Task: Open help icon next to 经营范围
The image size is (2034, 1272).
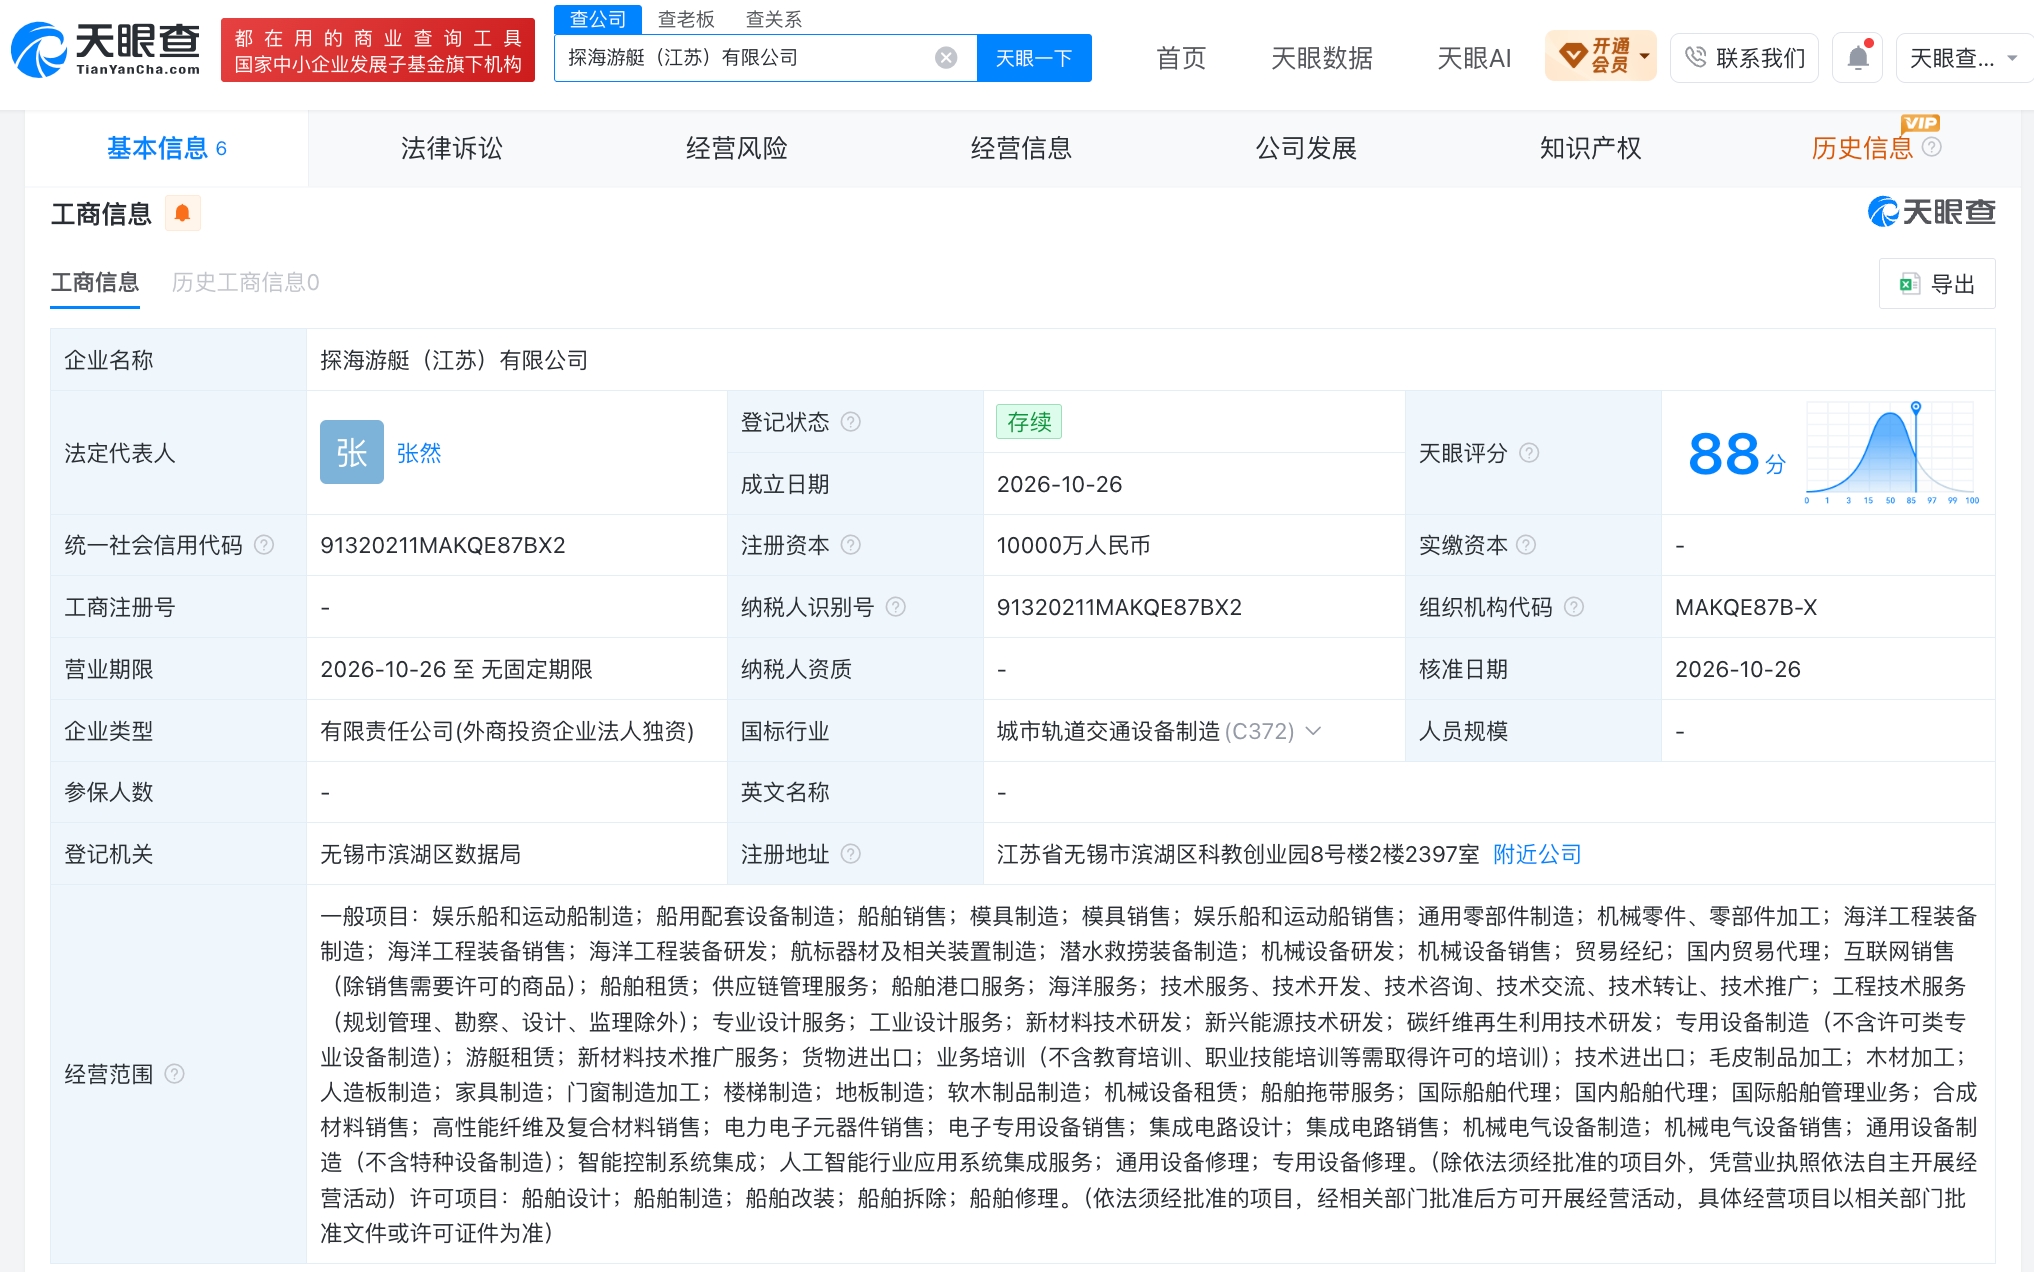Action: click(x=174, y=1074)
